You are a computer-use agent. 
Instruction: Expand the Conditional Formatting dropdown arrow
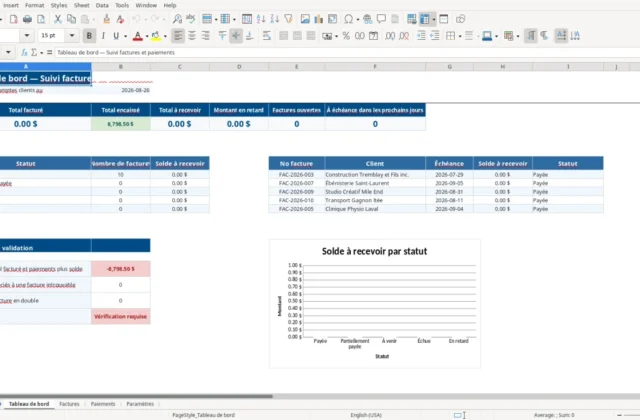(x=518, y=36)
